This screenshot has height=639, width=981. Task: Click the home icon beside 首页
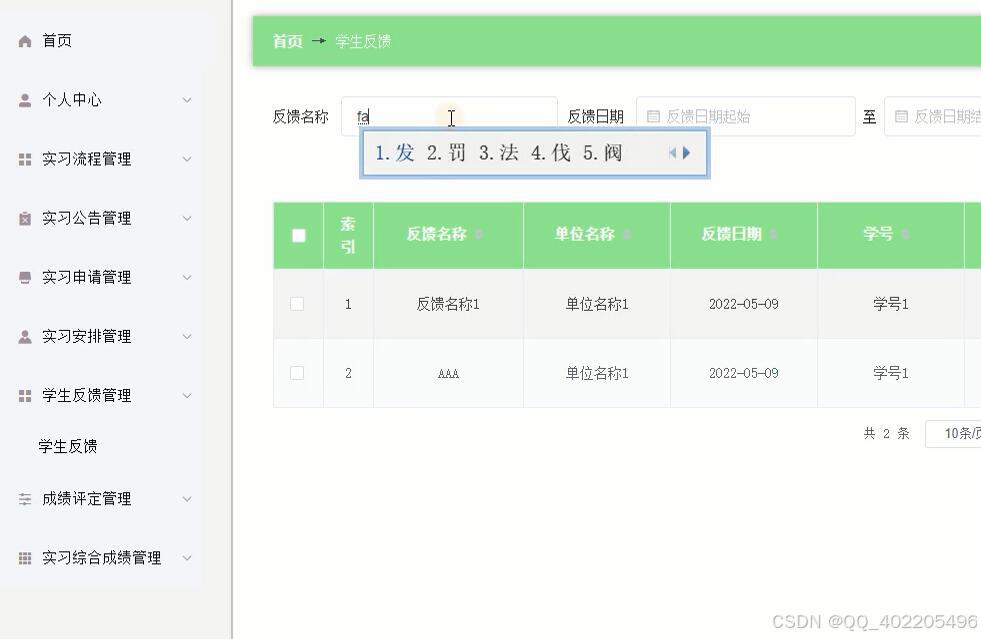point(24,40)
